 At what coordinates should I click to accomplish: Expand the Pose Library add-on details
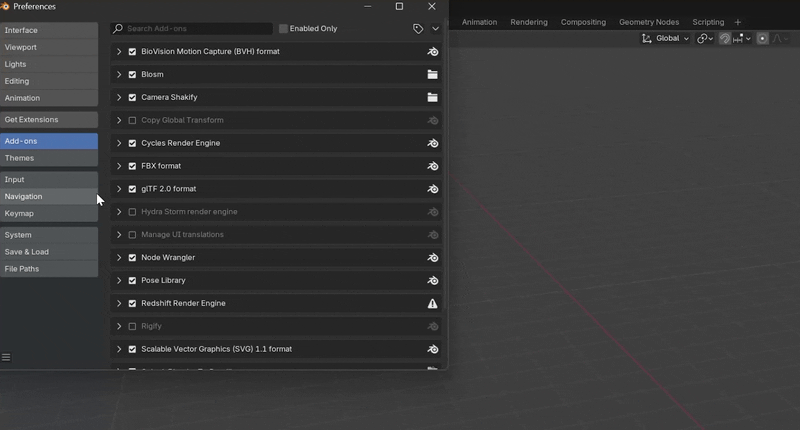(119, 281)
